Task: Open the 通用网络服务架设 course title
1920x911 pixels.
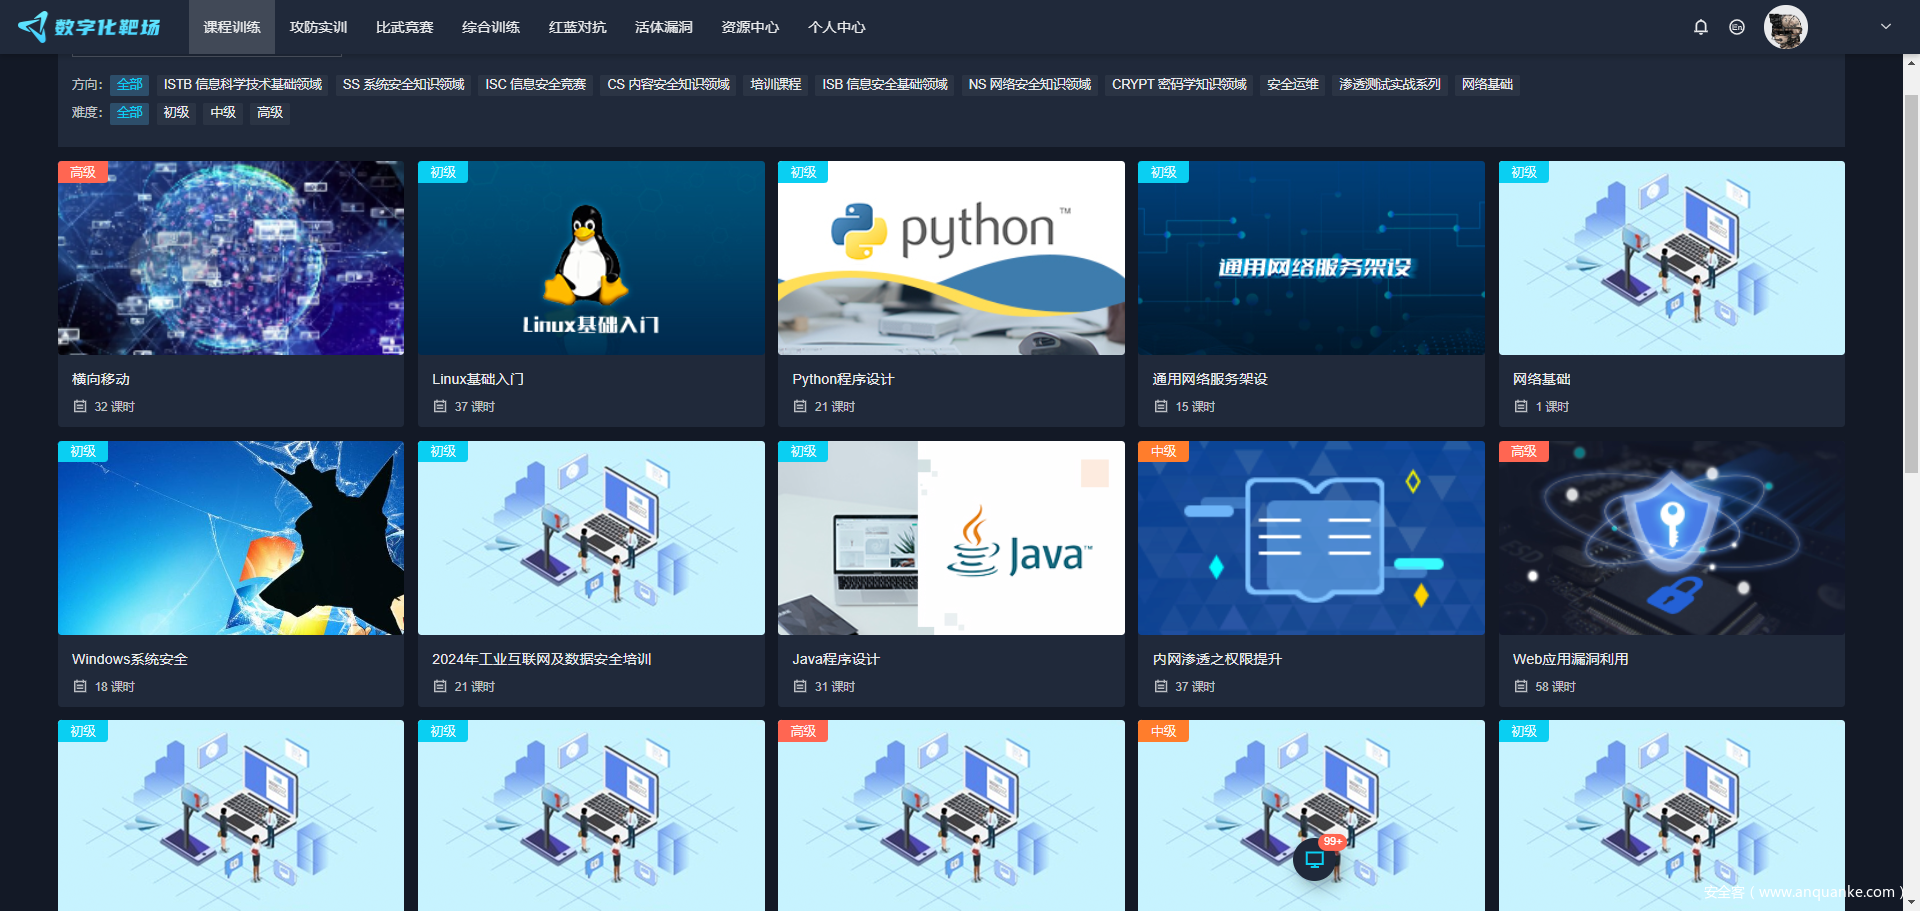Action: coord(1210,380)
